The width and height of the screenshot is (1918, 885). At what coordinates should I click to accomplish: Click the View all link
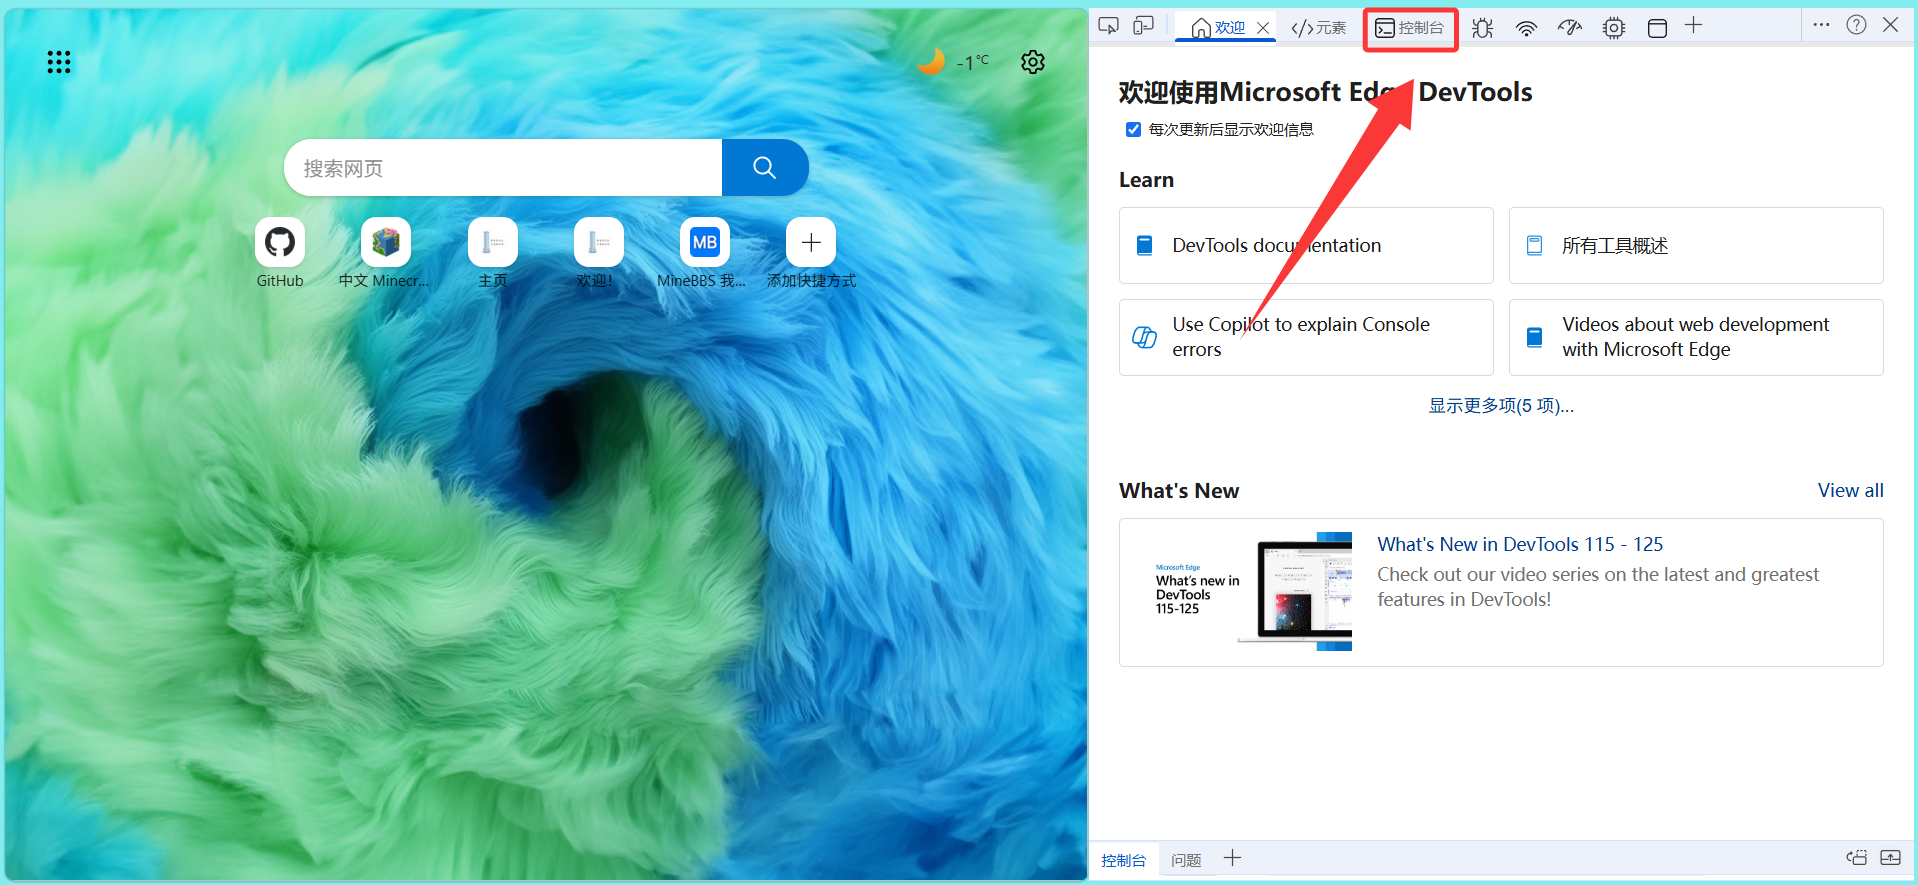[x=1850, y=490]
